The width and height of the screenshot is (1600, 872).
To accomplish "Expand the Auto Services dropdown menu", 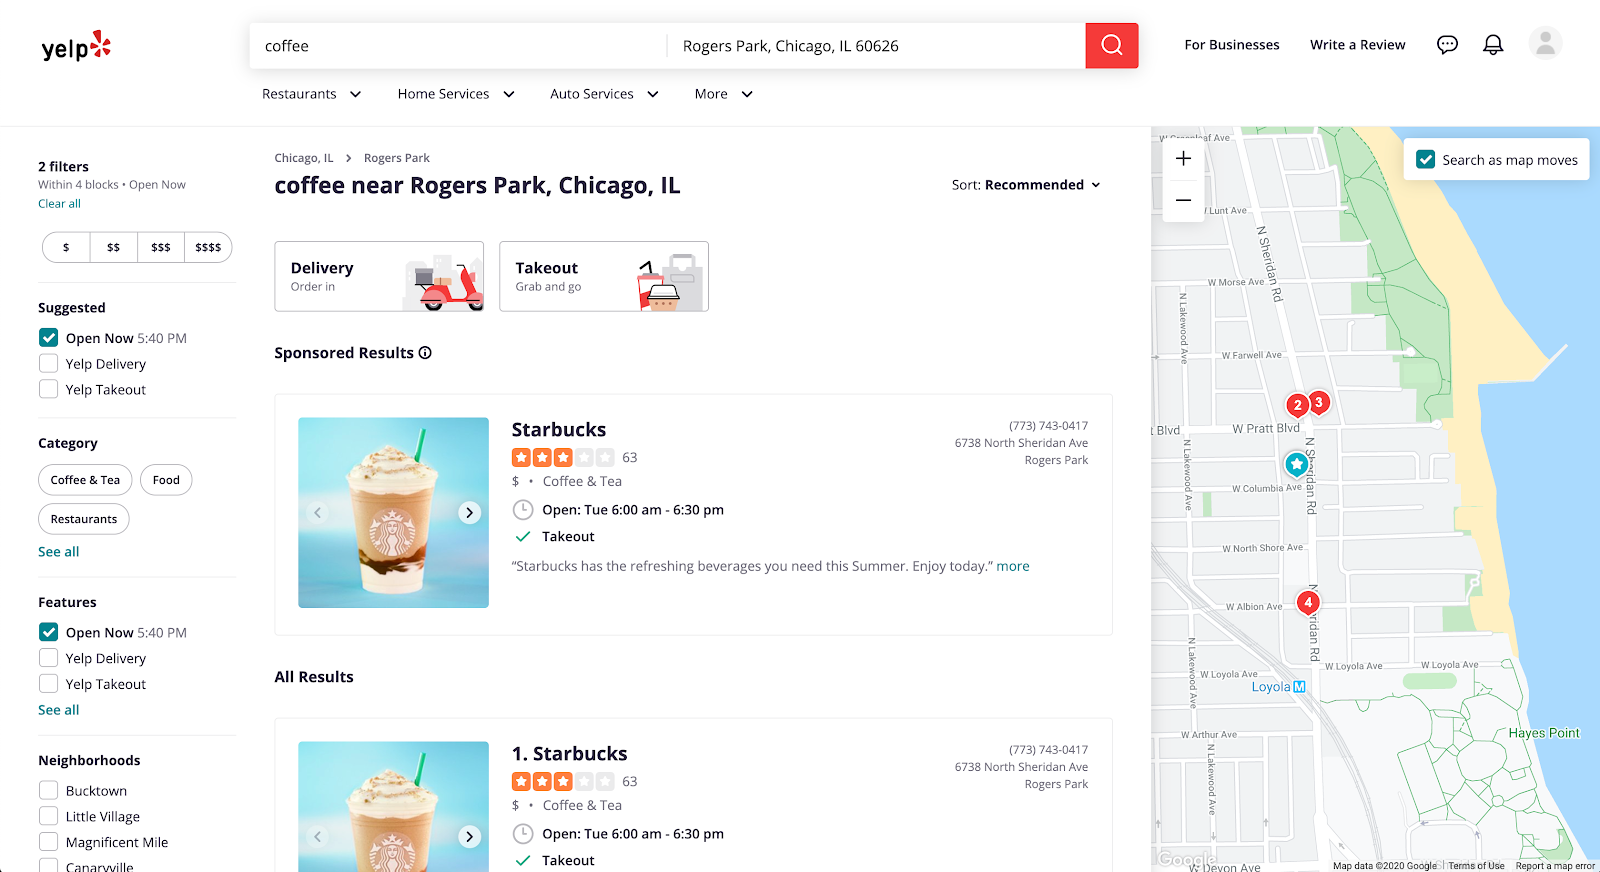I will click(x=604, y=94).
